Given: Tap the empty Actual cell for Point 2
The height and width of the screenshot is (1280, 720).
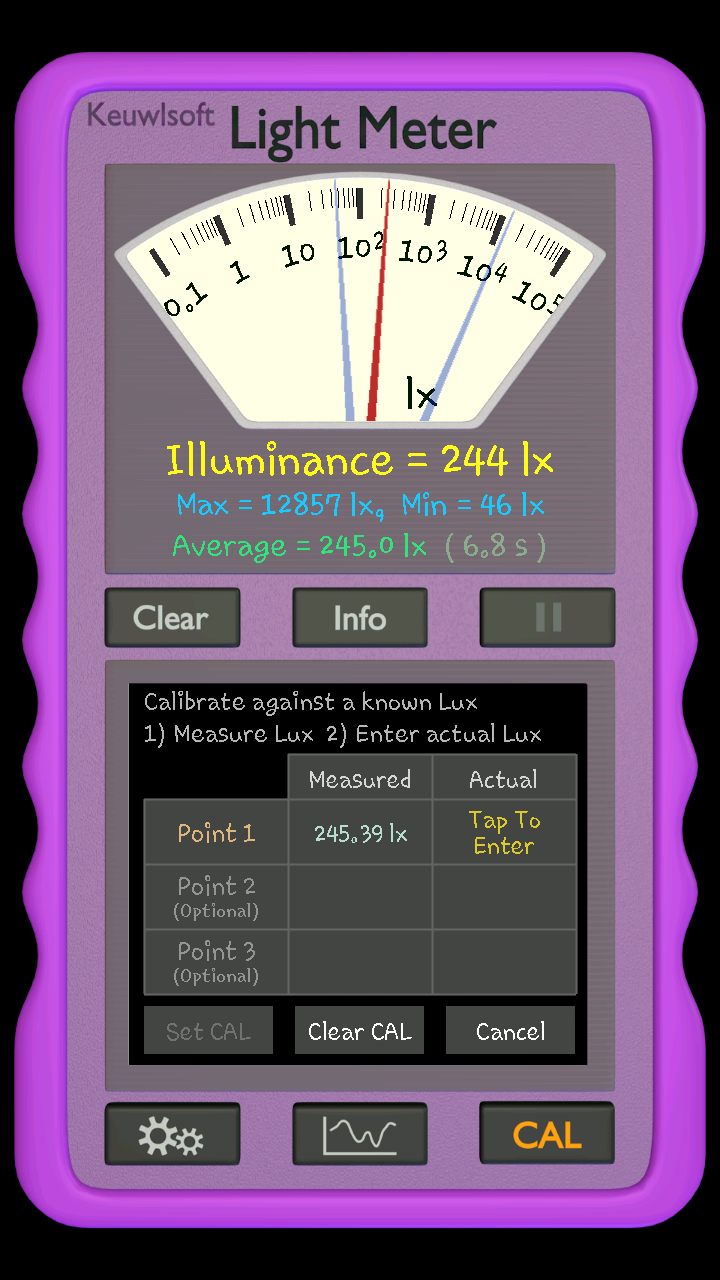Looking at the screenshot, I should pyautogui.click(x=505, y=897).
